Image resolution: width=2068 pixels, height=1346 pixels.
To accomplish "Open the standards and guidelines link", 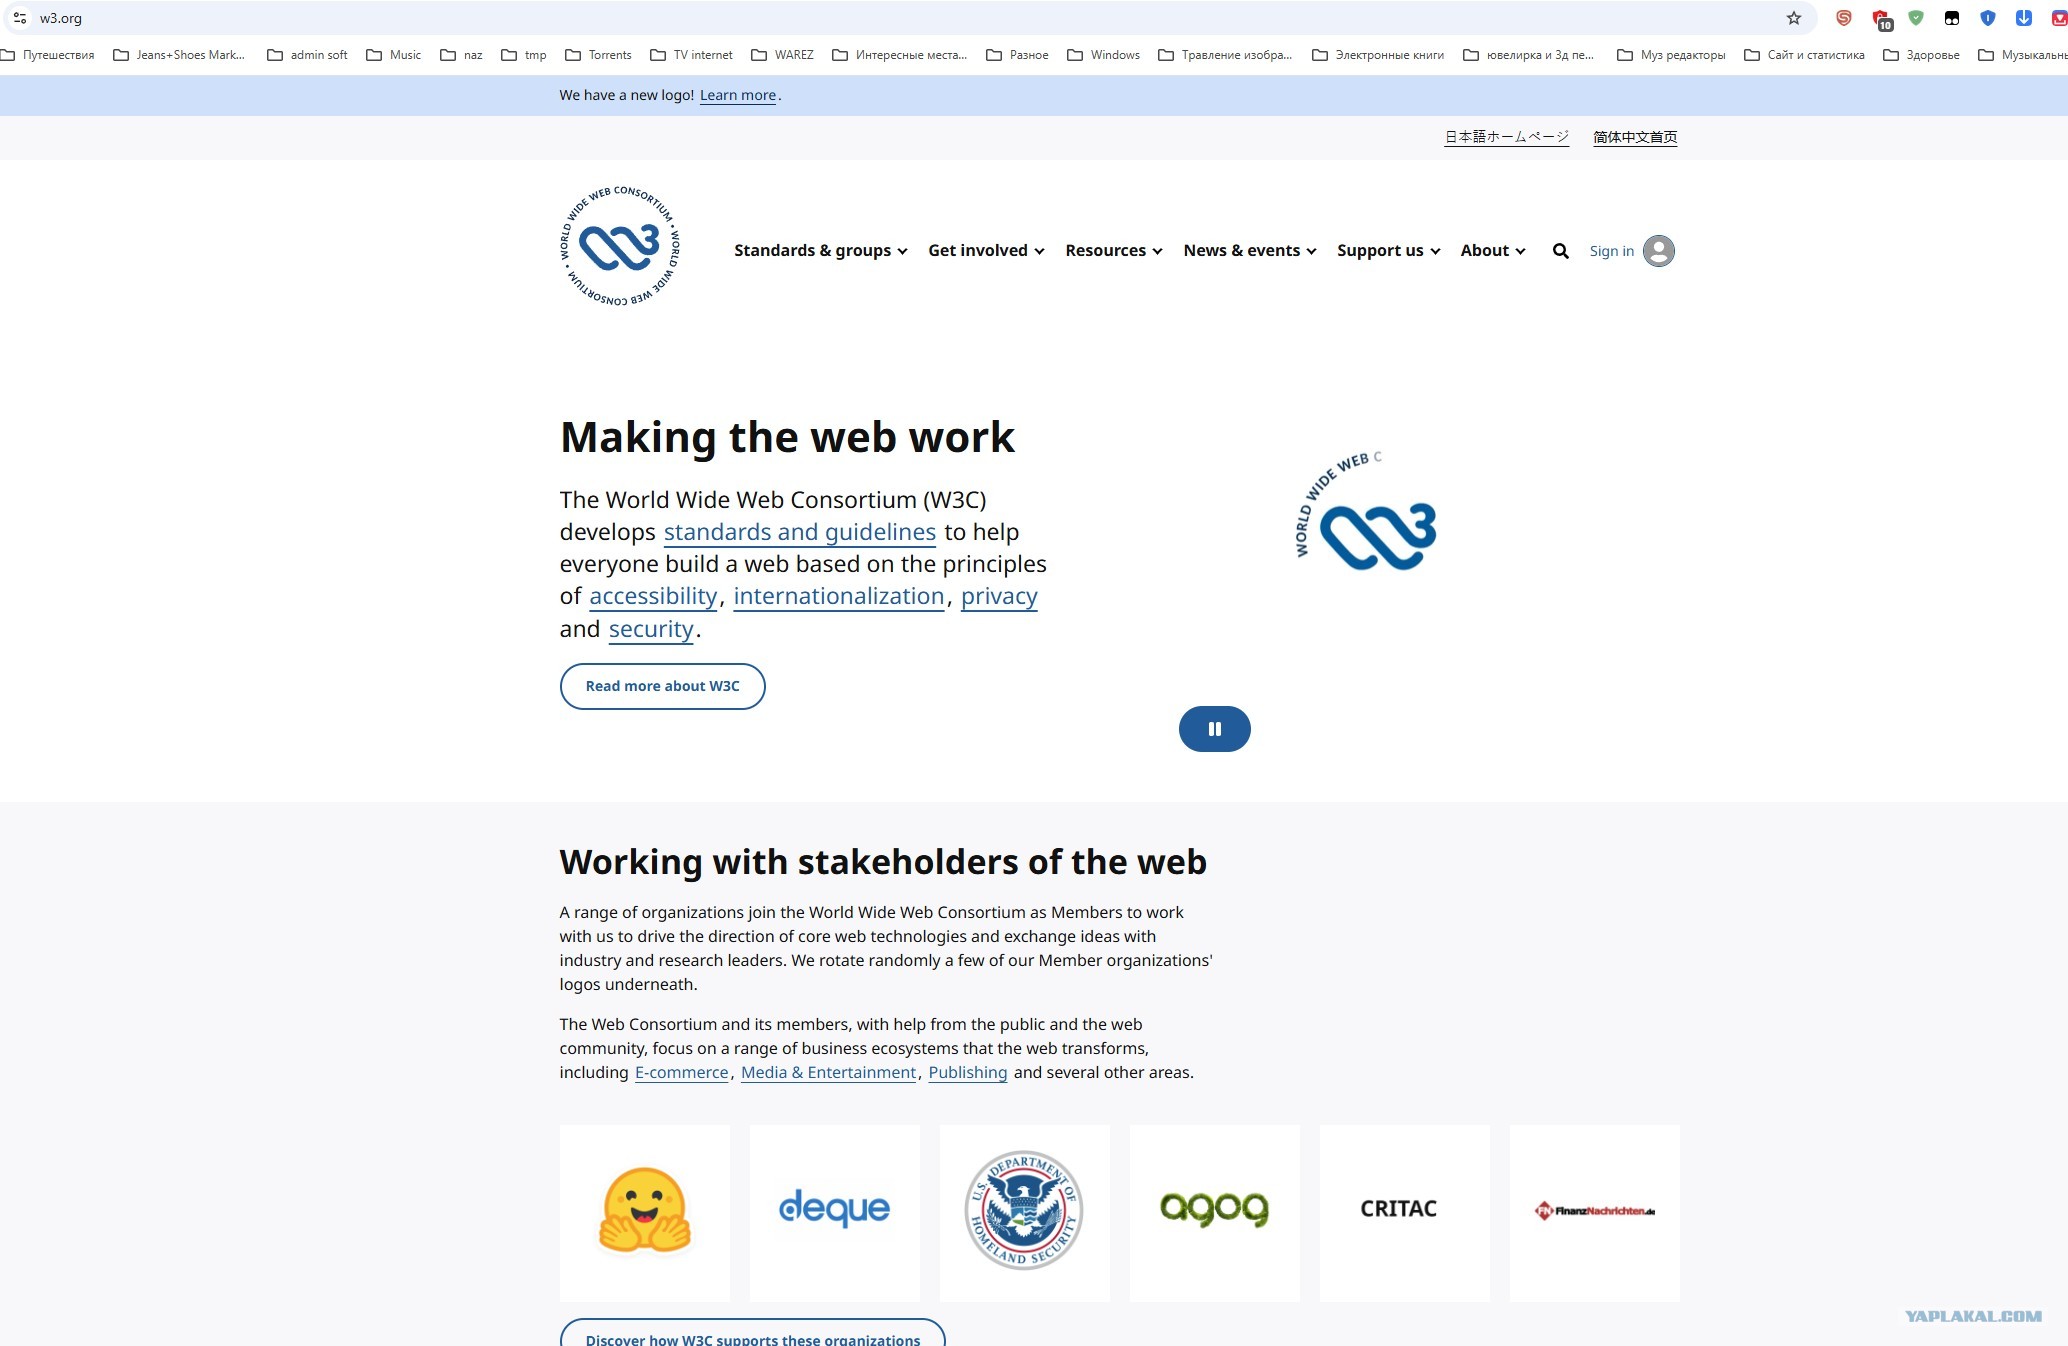I will pyautogui.click(x=799, y=532).
